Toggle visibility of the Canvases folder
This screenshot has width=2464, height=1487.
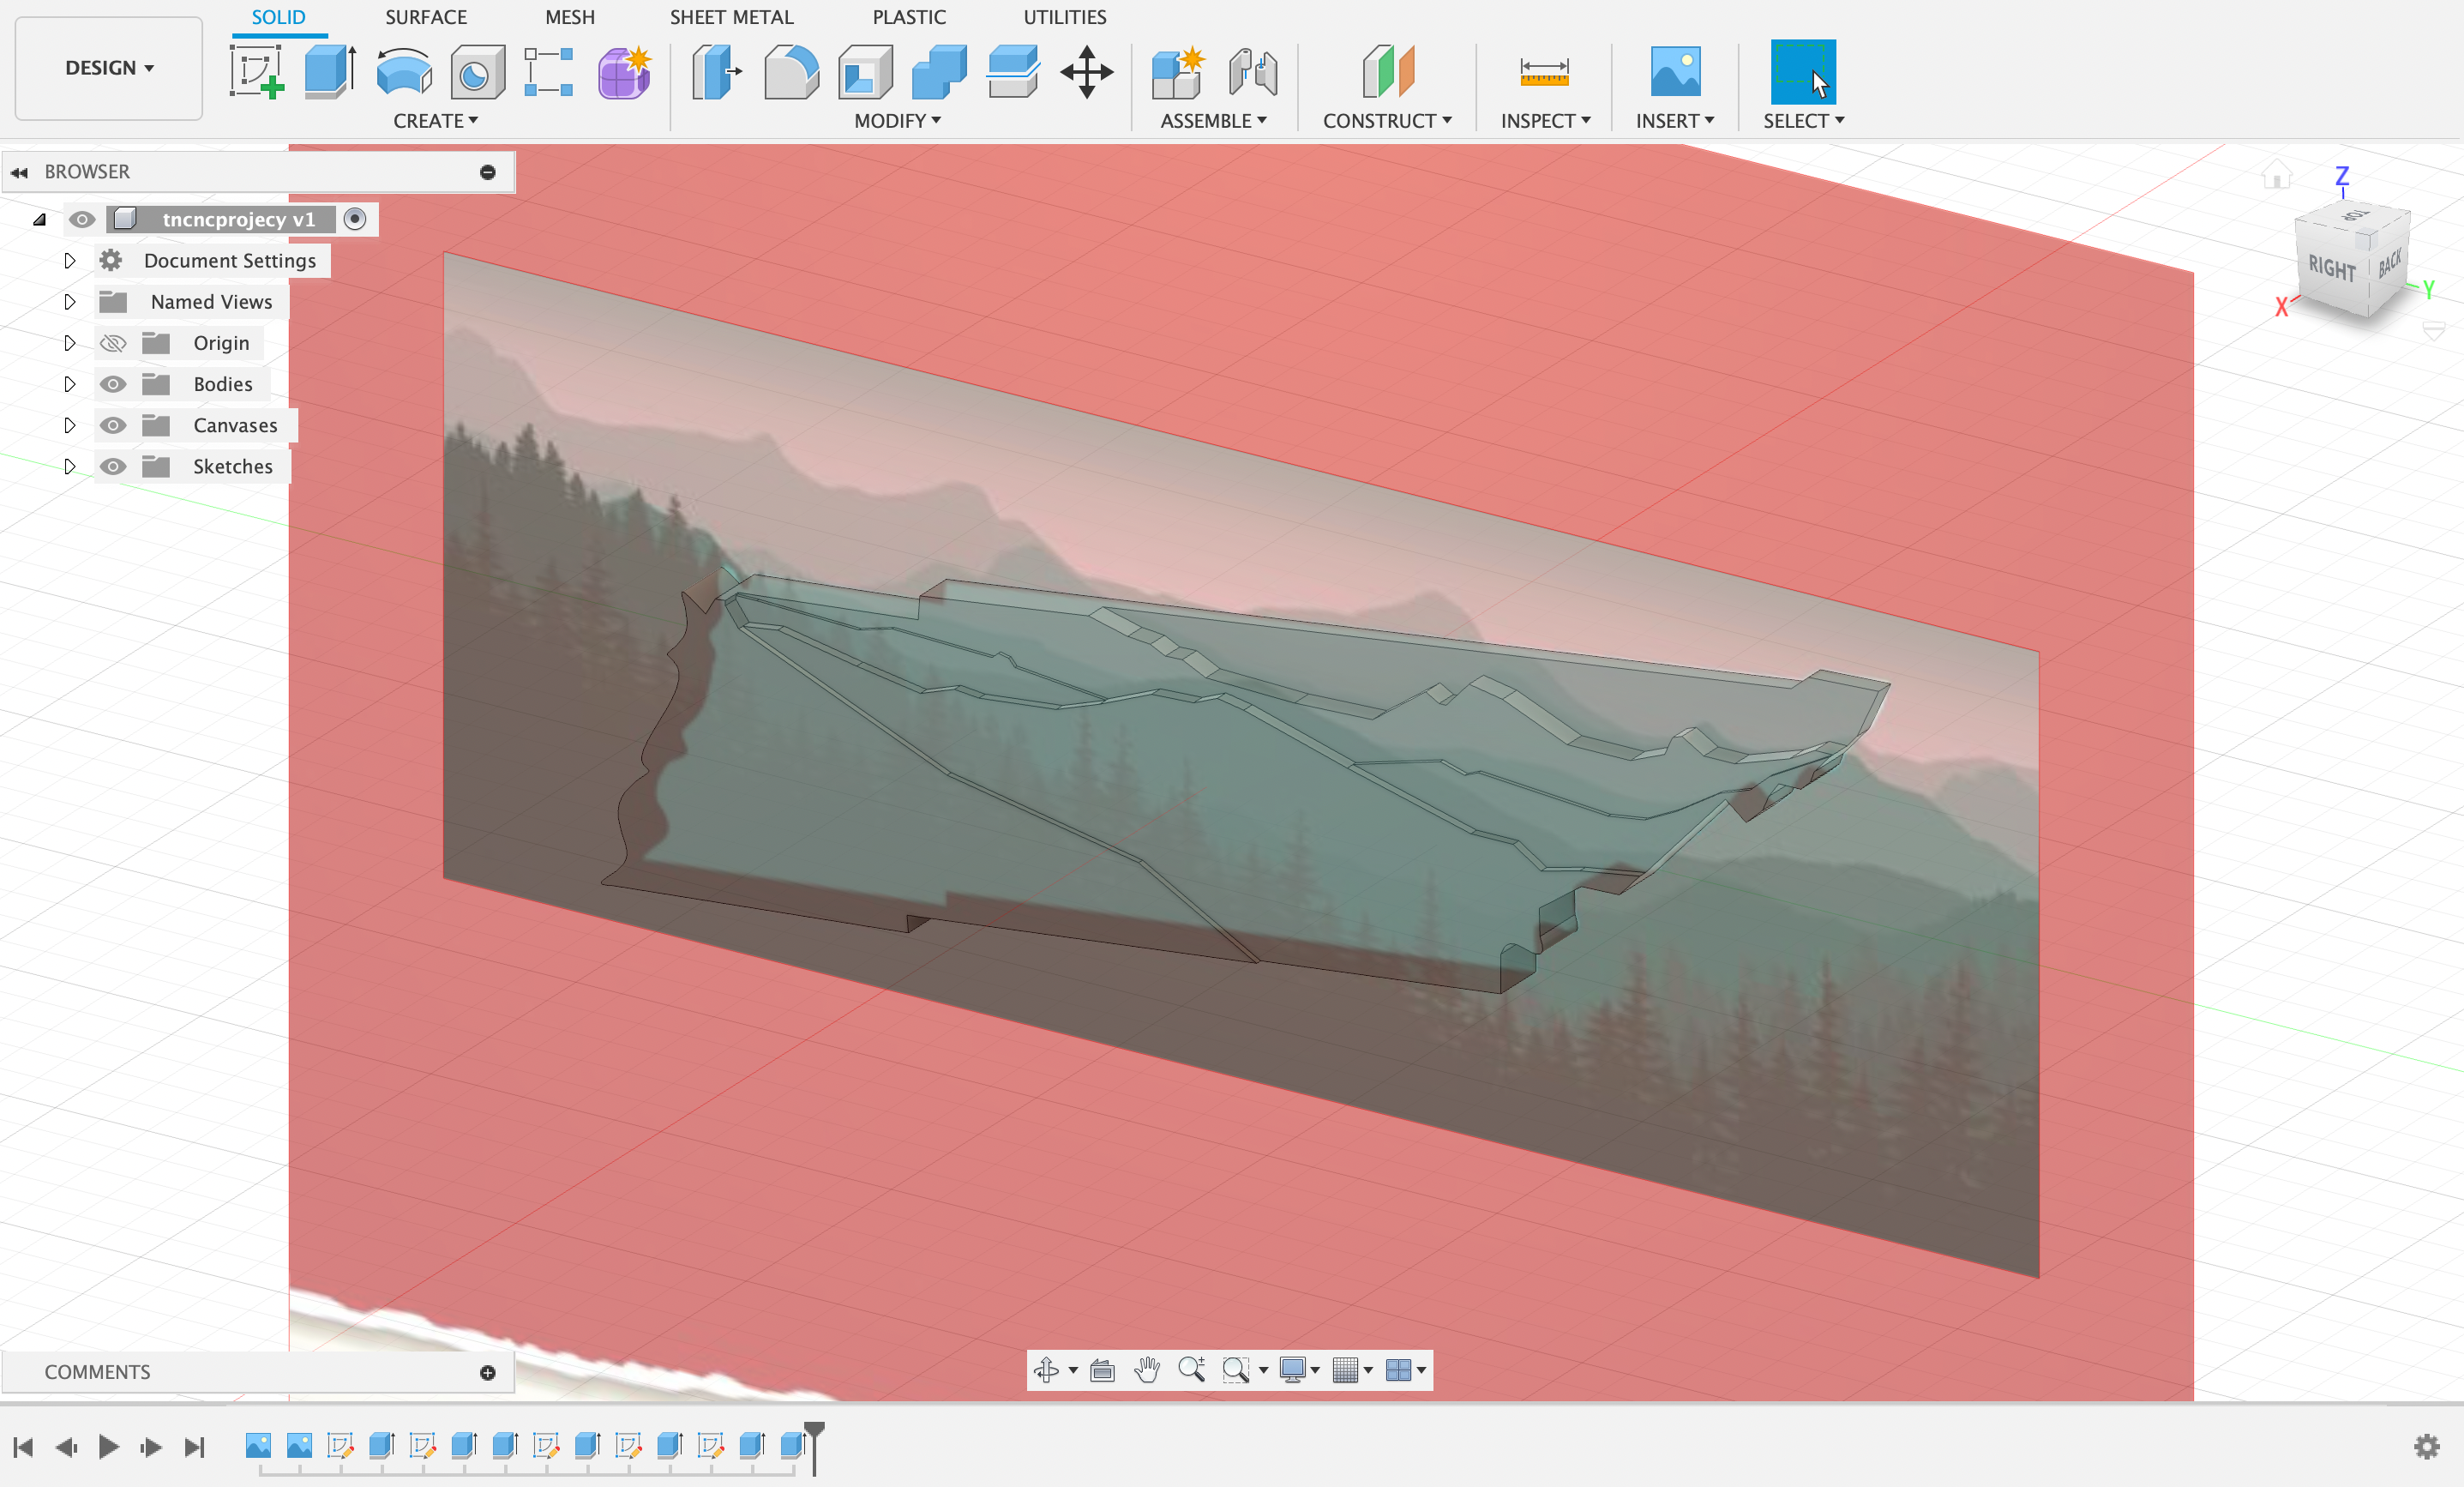coord(113,425)
